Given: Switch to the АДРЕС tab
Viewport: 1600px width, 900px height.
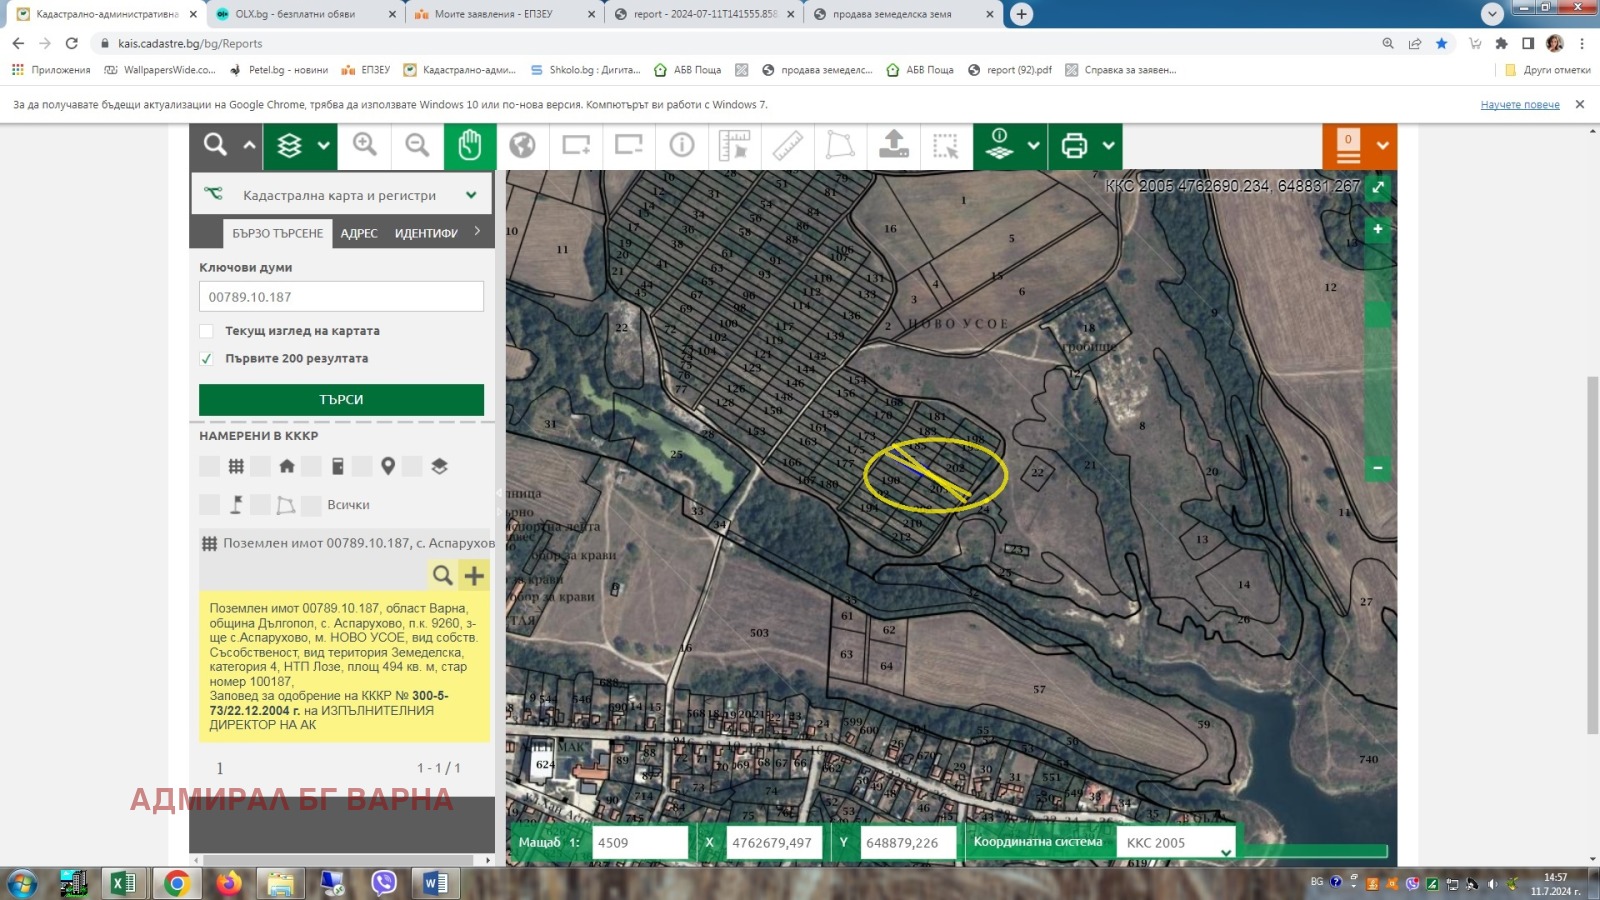Looking at the screenshot, I should 357,232.
